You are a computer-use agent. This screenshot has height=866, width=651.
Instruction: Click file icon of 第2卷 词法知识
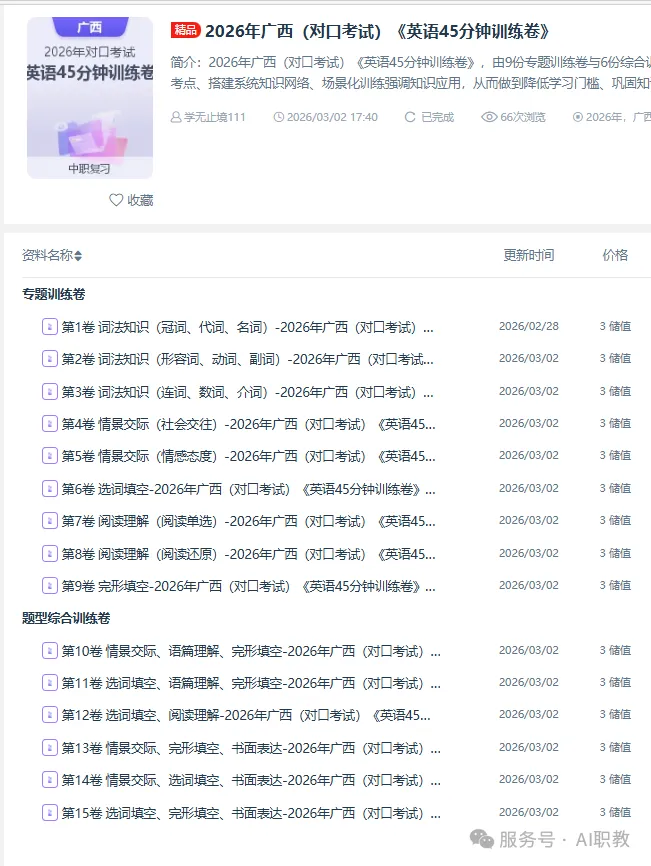point(50,359)
